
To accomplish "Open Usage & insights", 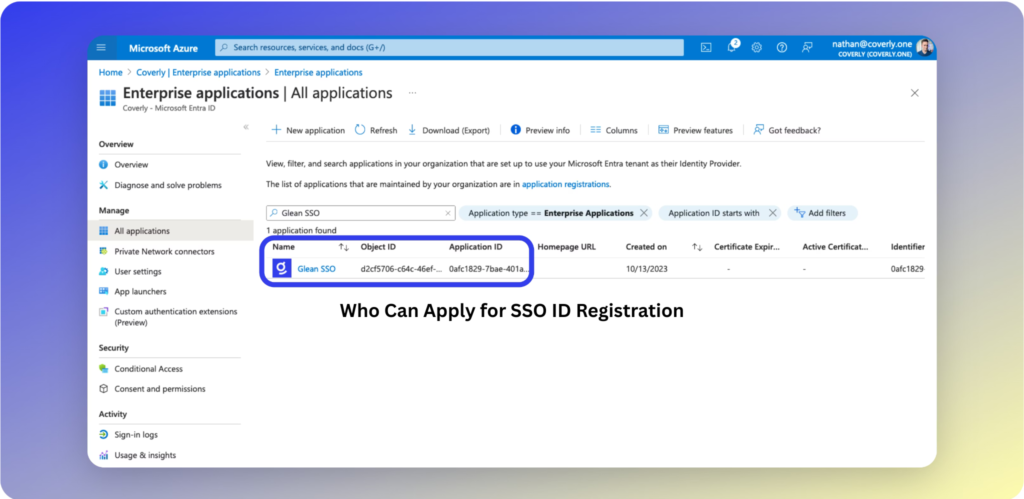I will (x=145, y=455).
